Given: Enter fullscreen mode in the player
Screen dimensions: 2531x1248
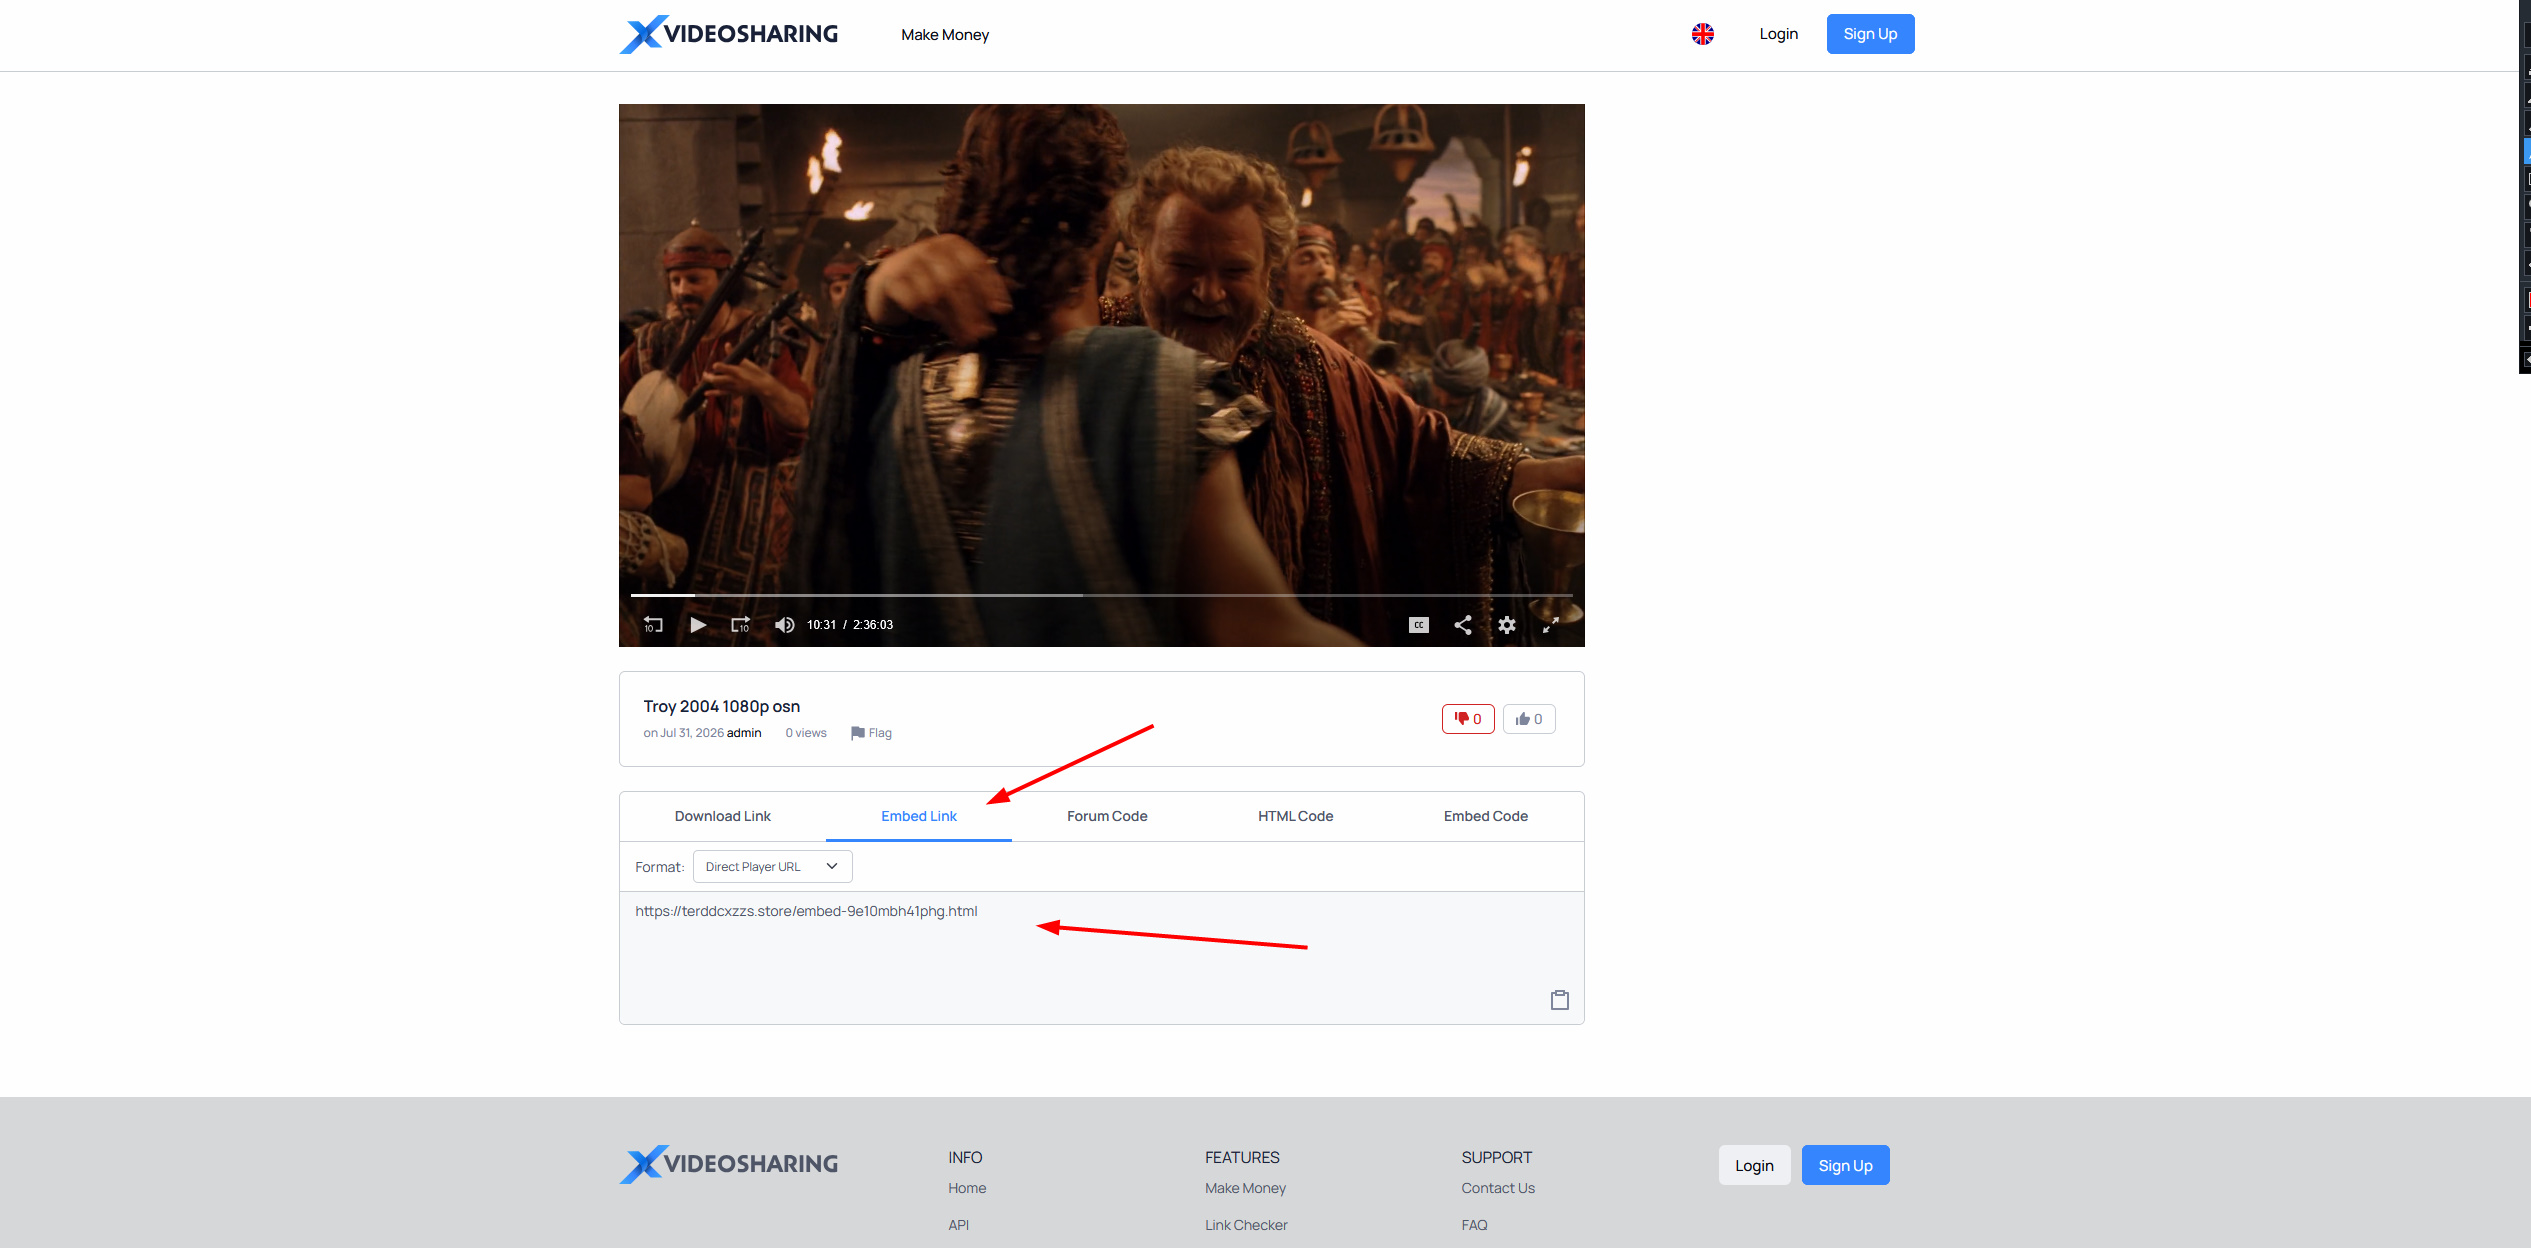Looking at the screenshot, I should tap(1551, 625).
